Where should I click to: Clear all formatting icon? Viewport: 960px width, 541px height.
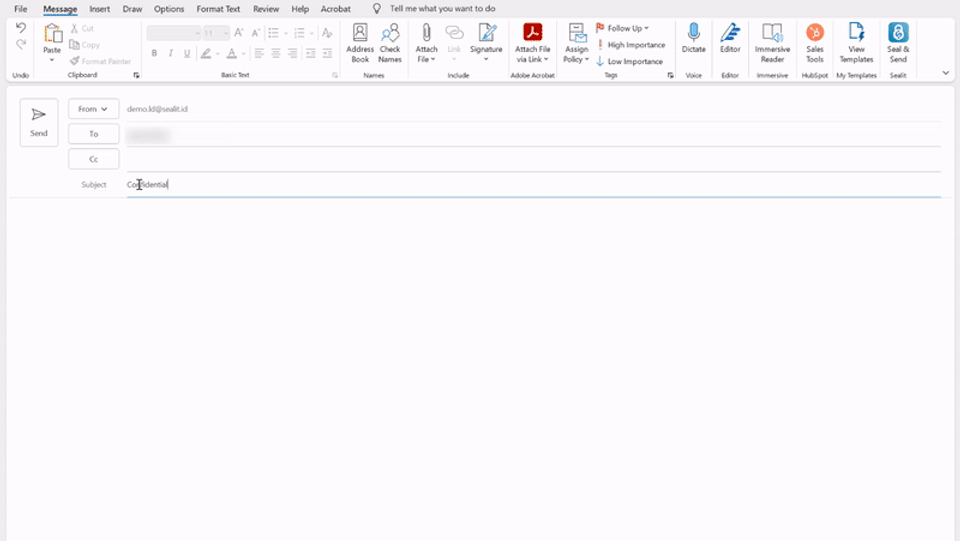click(x=328, y=32)
